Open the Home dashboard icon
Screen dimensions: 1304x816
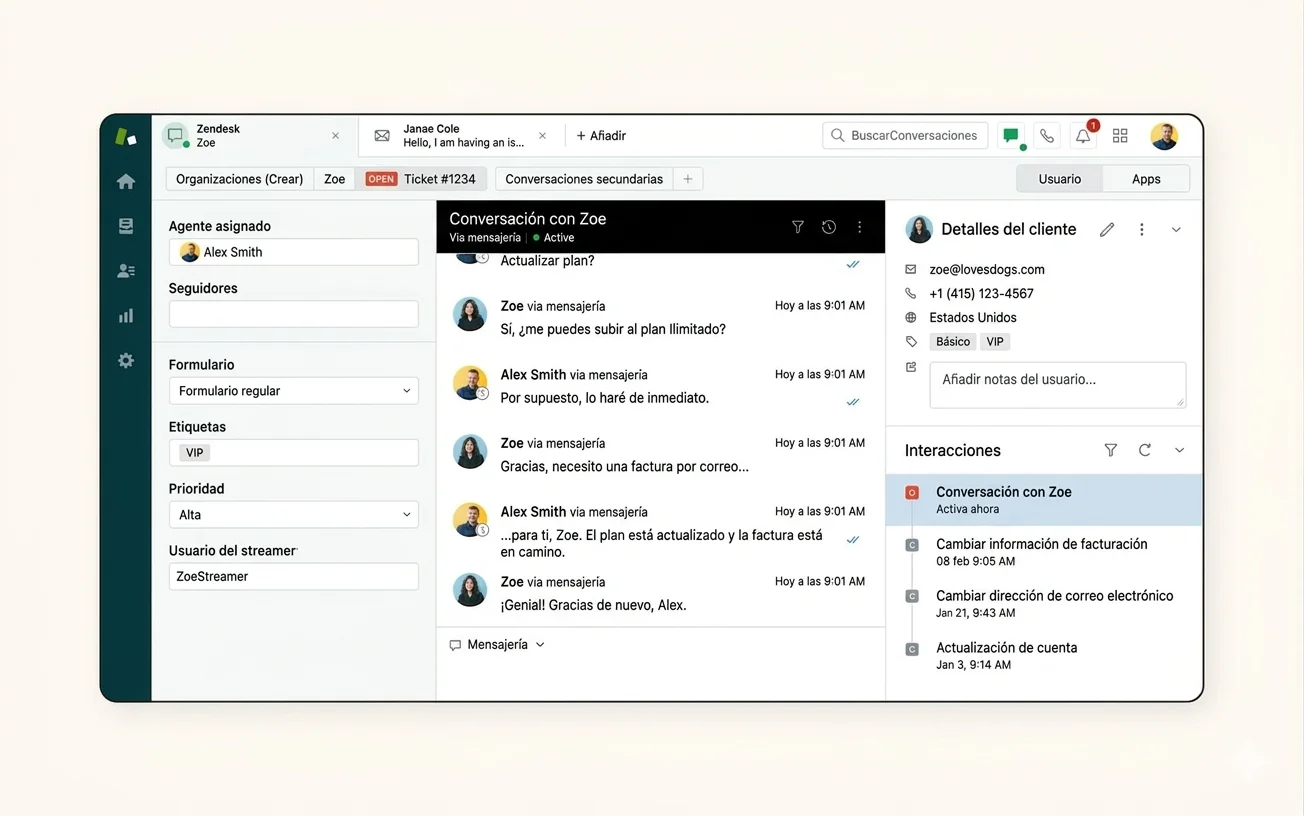(125, 180)
